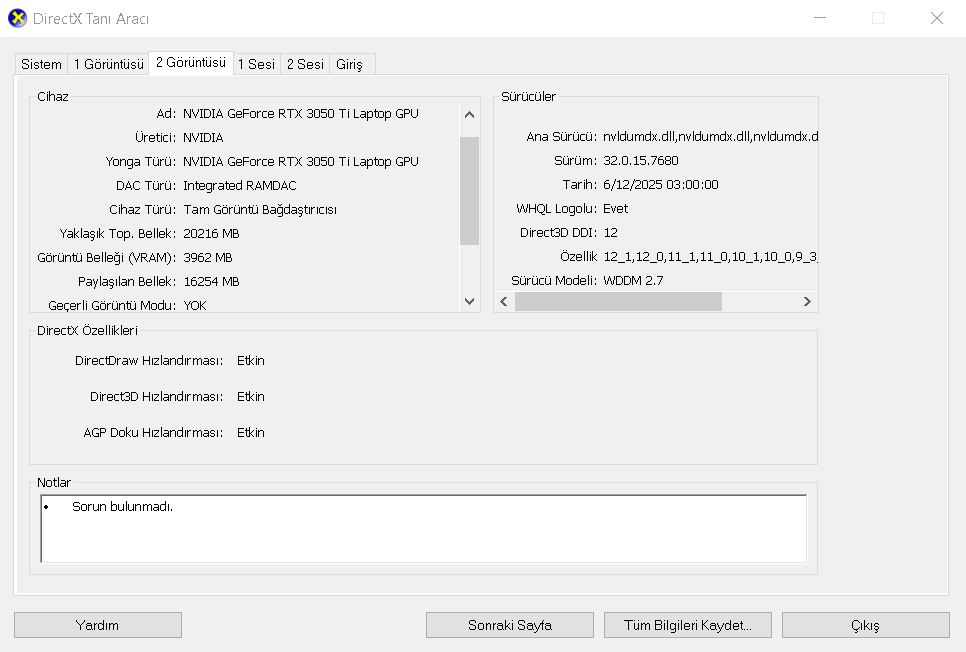Click the Ad value NVIDIA GeForce RTX 3050 Ti
The image size is (966, 652).
click(301, 113)
